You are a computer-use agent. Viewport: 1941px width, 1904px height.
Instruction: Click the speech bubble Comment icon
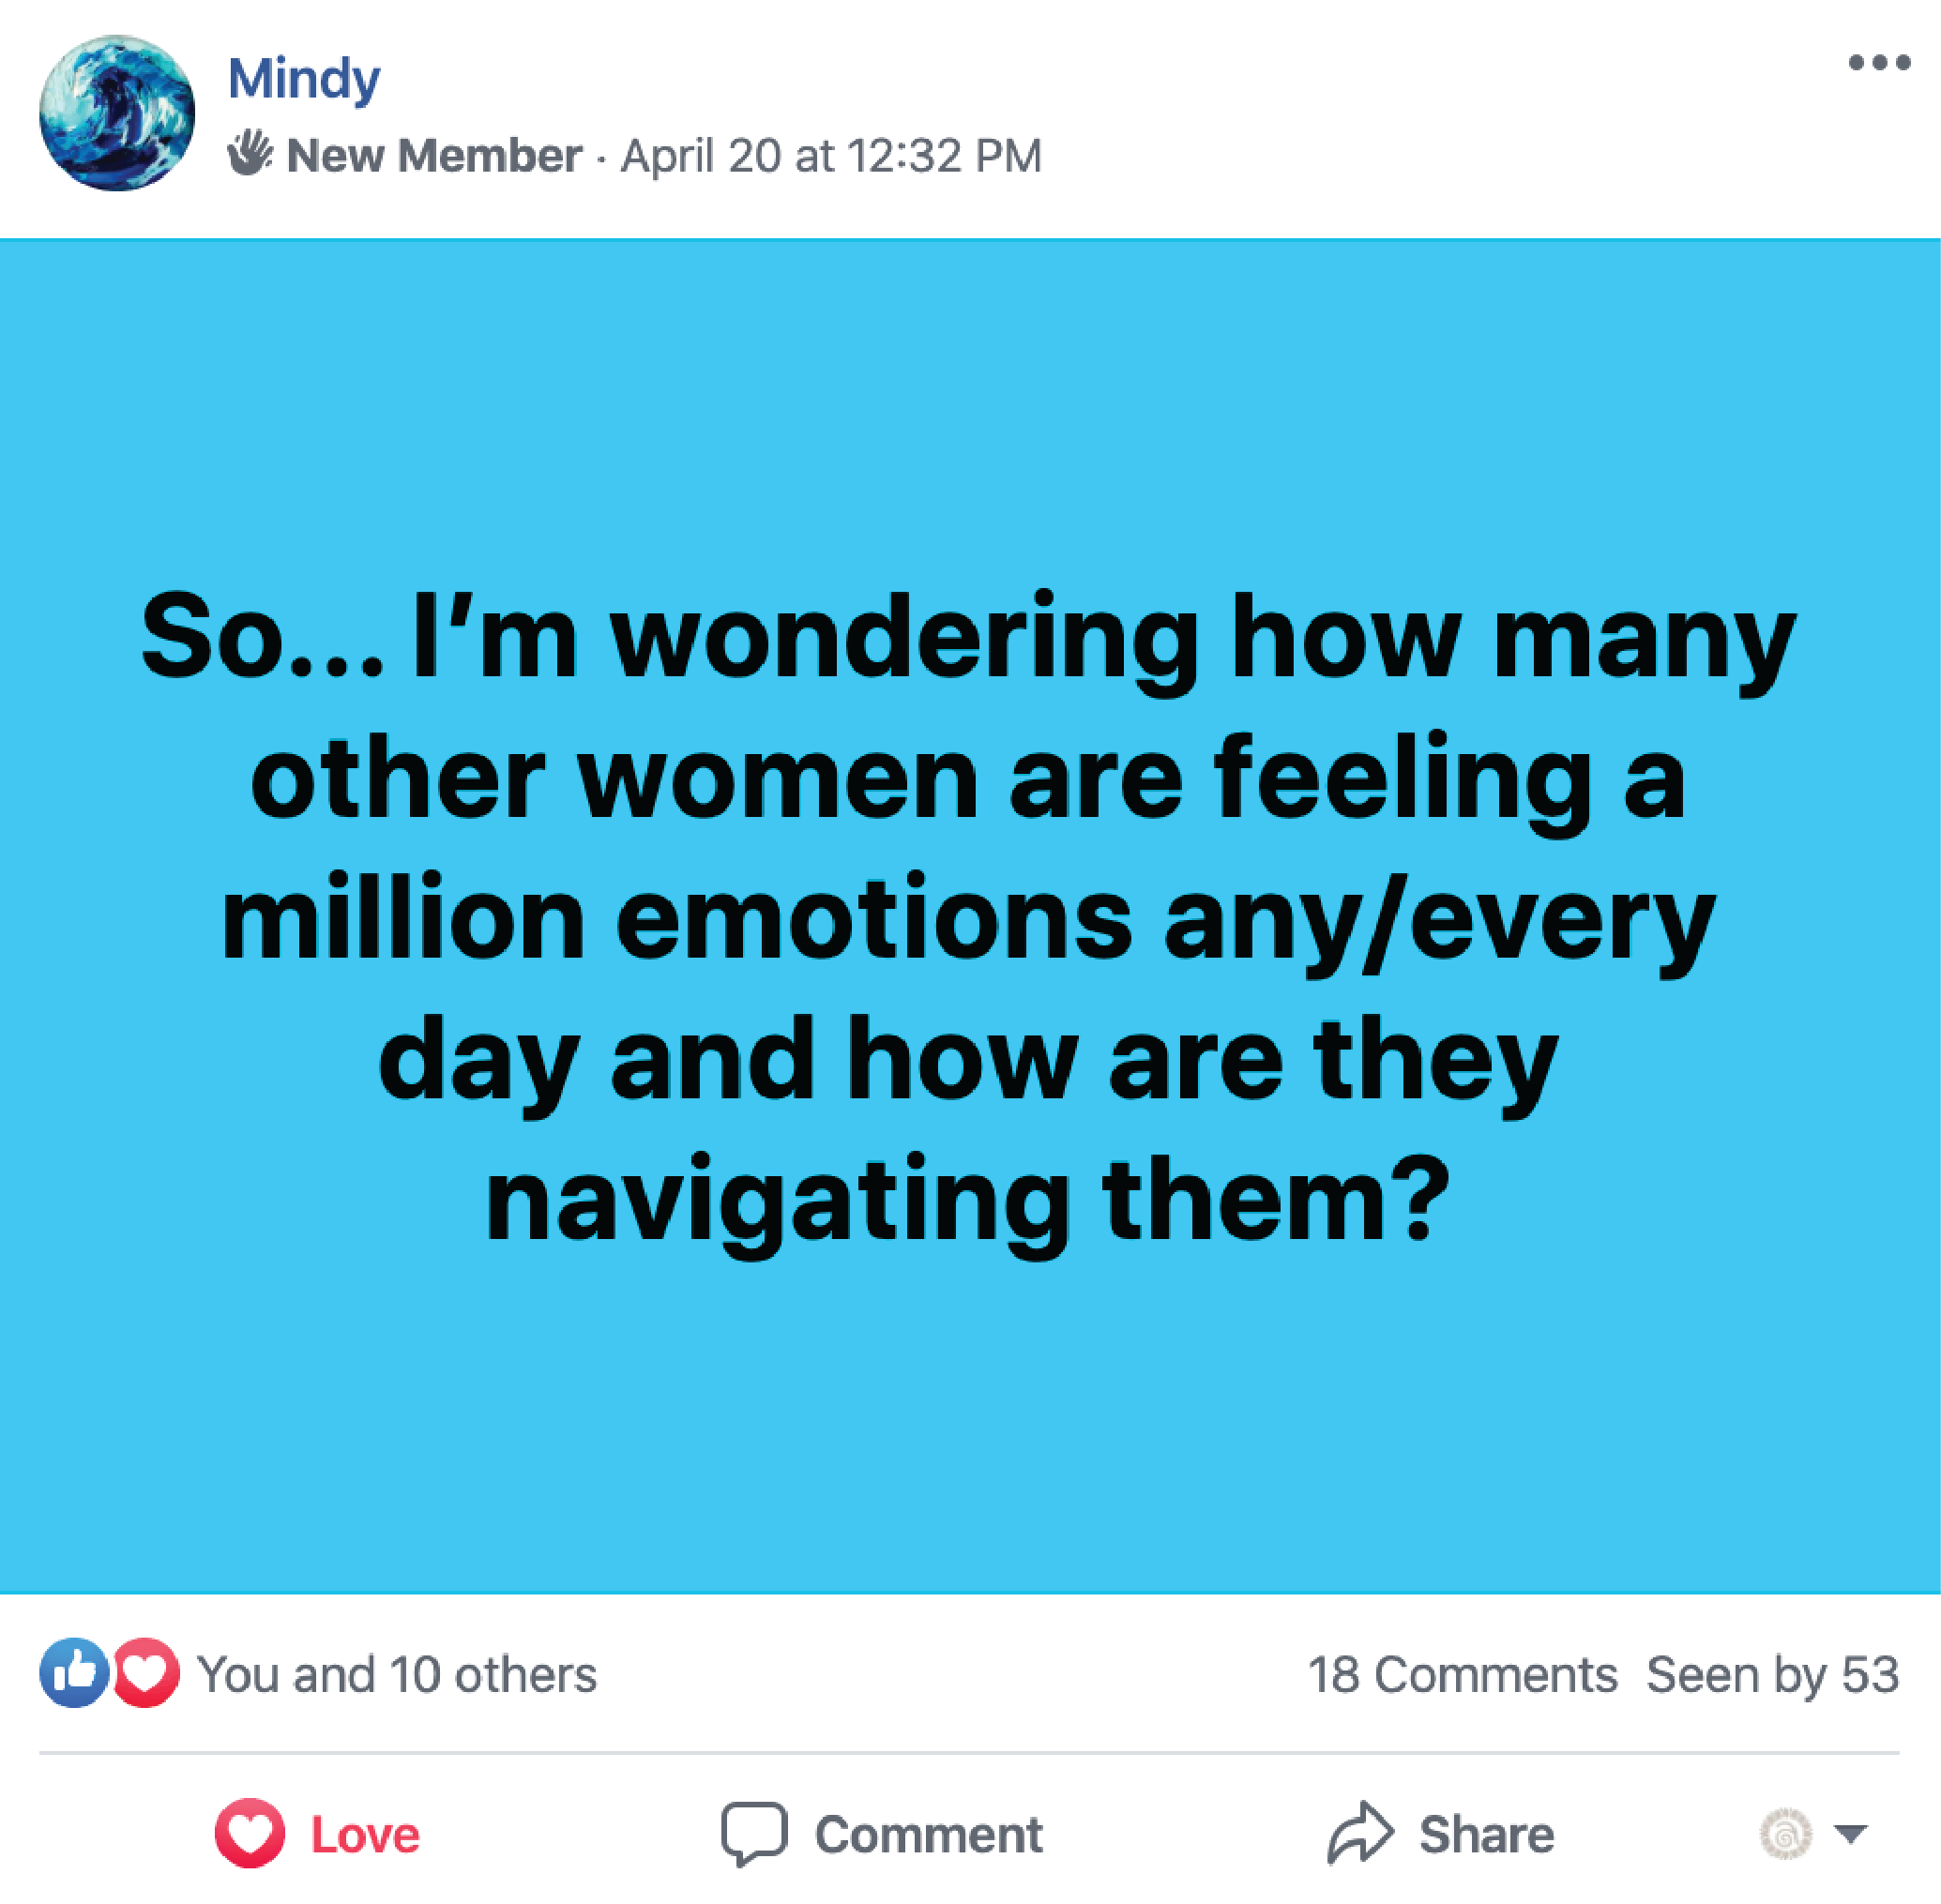coord(753,1834)
